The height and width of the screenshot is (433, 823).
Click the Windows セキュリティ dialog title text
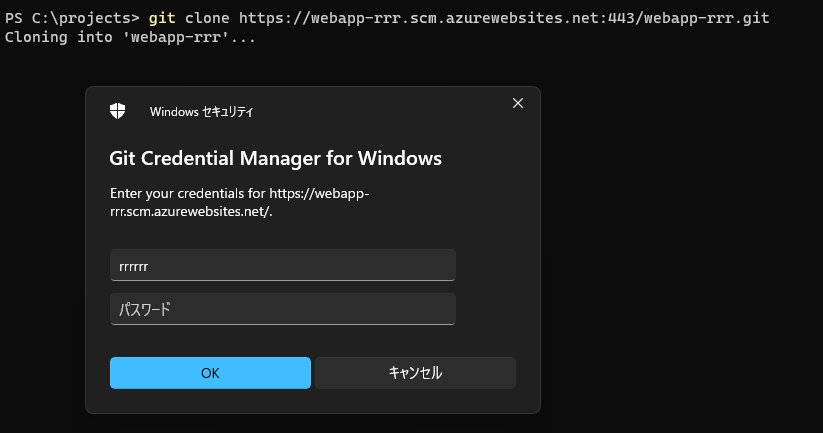click(201, 112)
